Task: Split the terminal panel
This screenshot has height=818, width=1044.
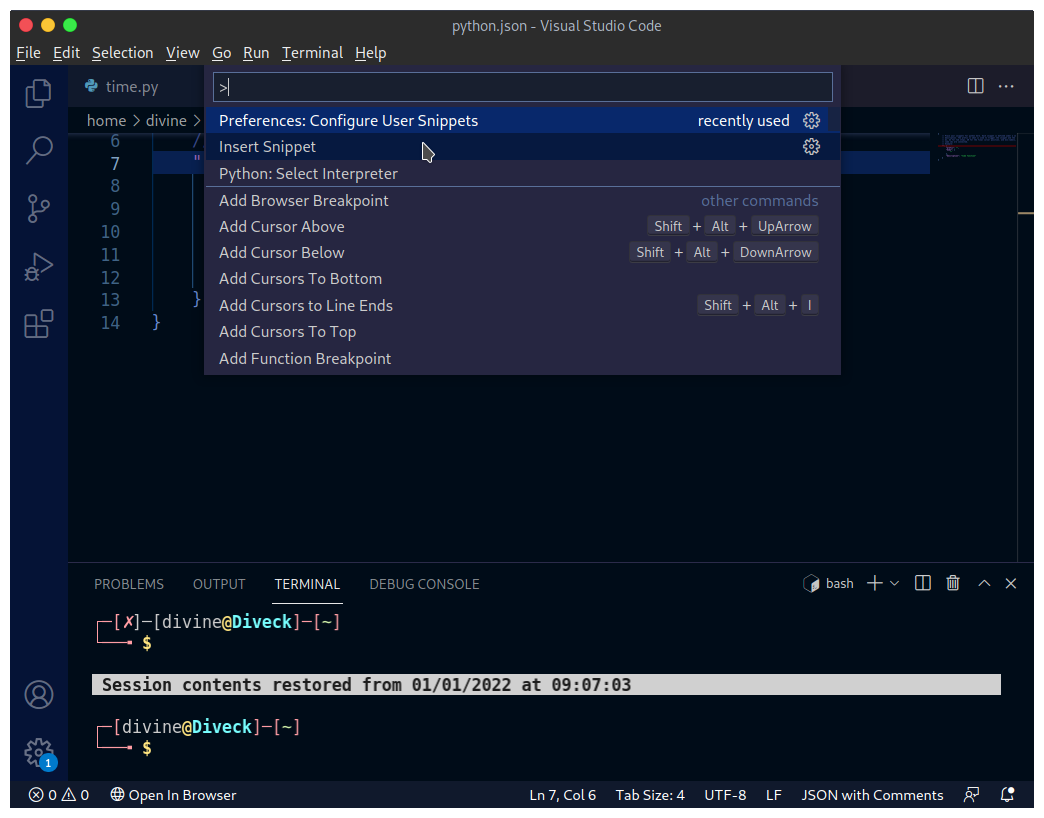Action: tap(923, 584)
